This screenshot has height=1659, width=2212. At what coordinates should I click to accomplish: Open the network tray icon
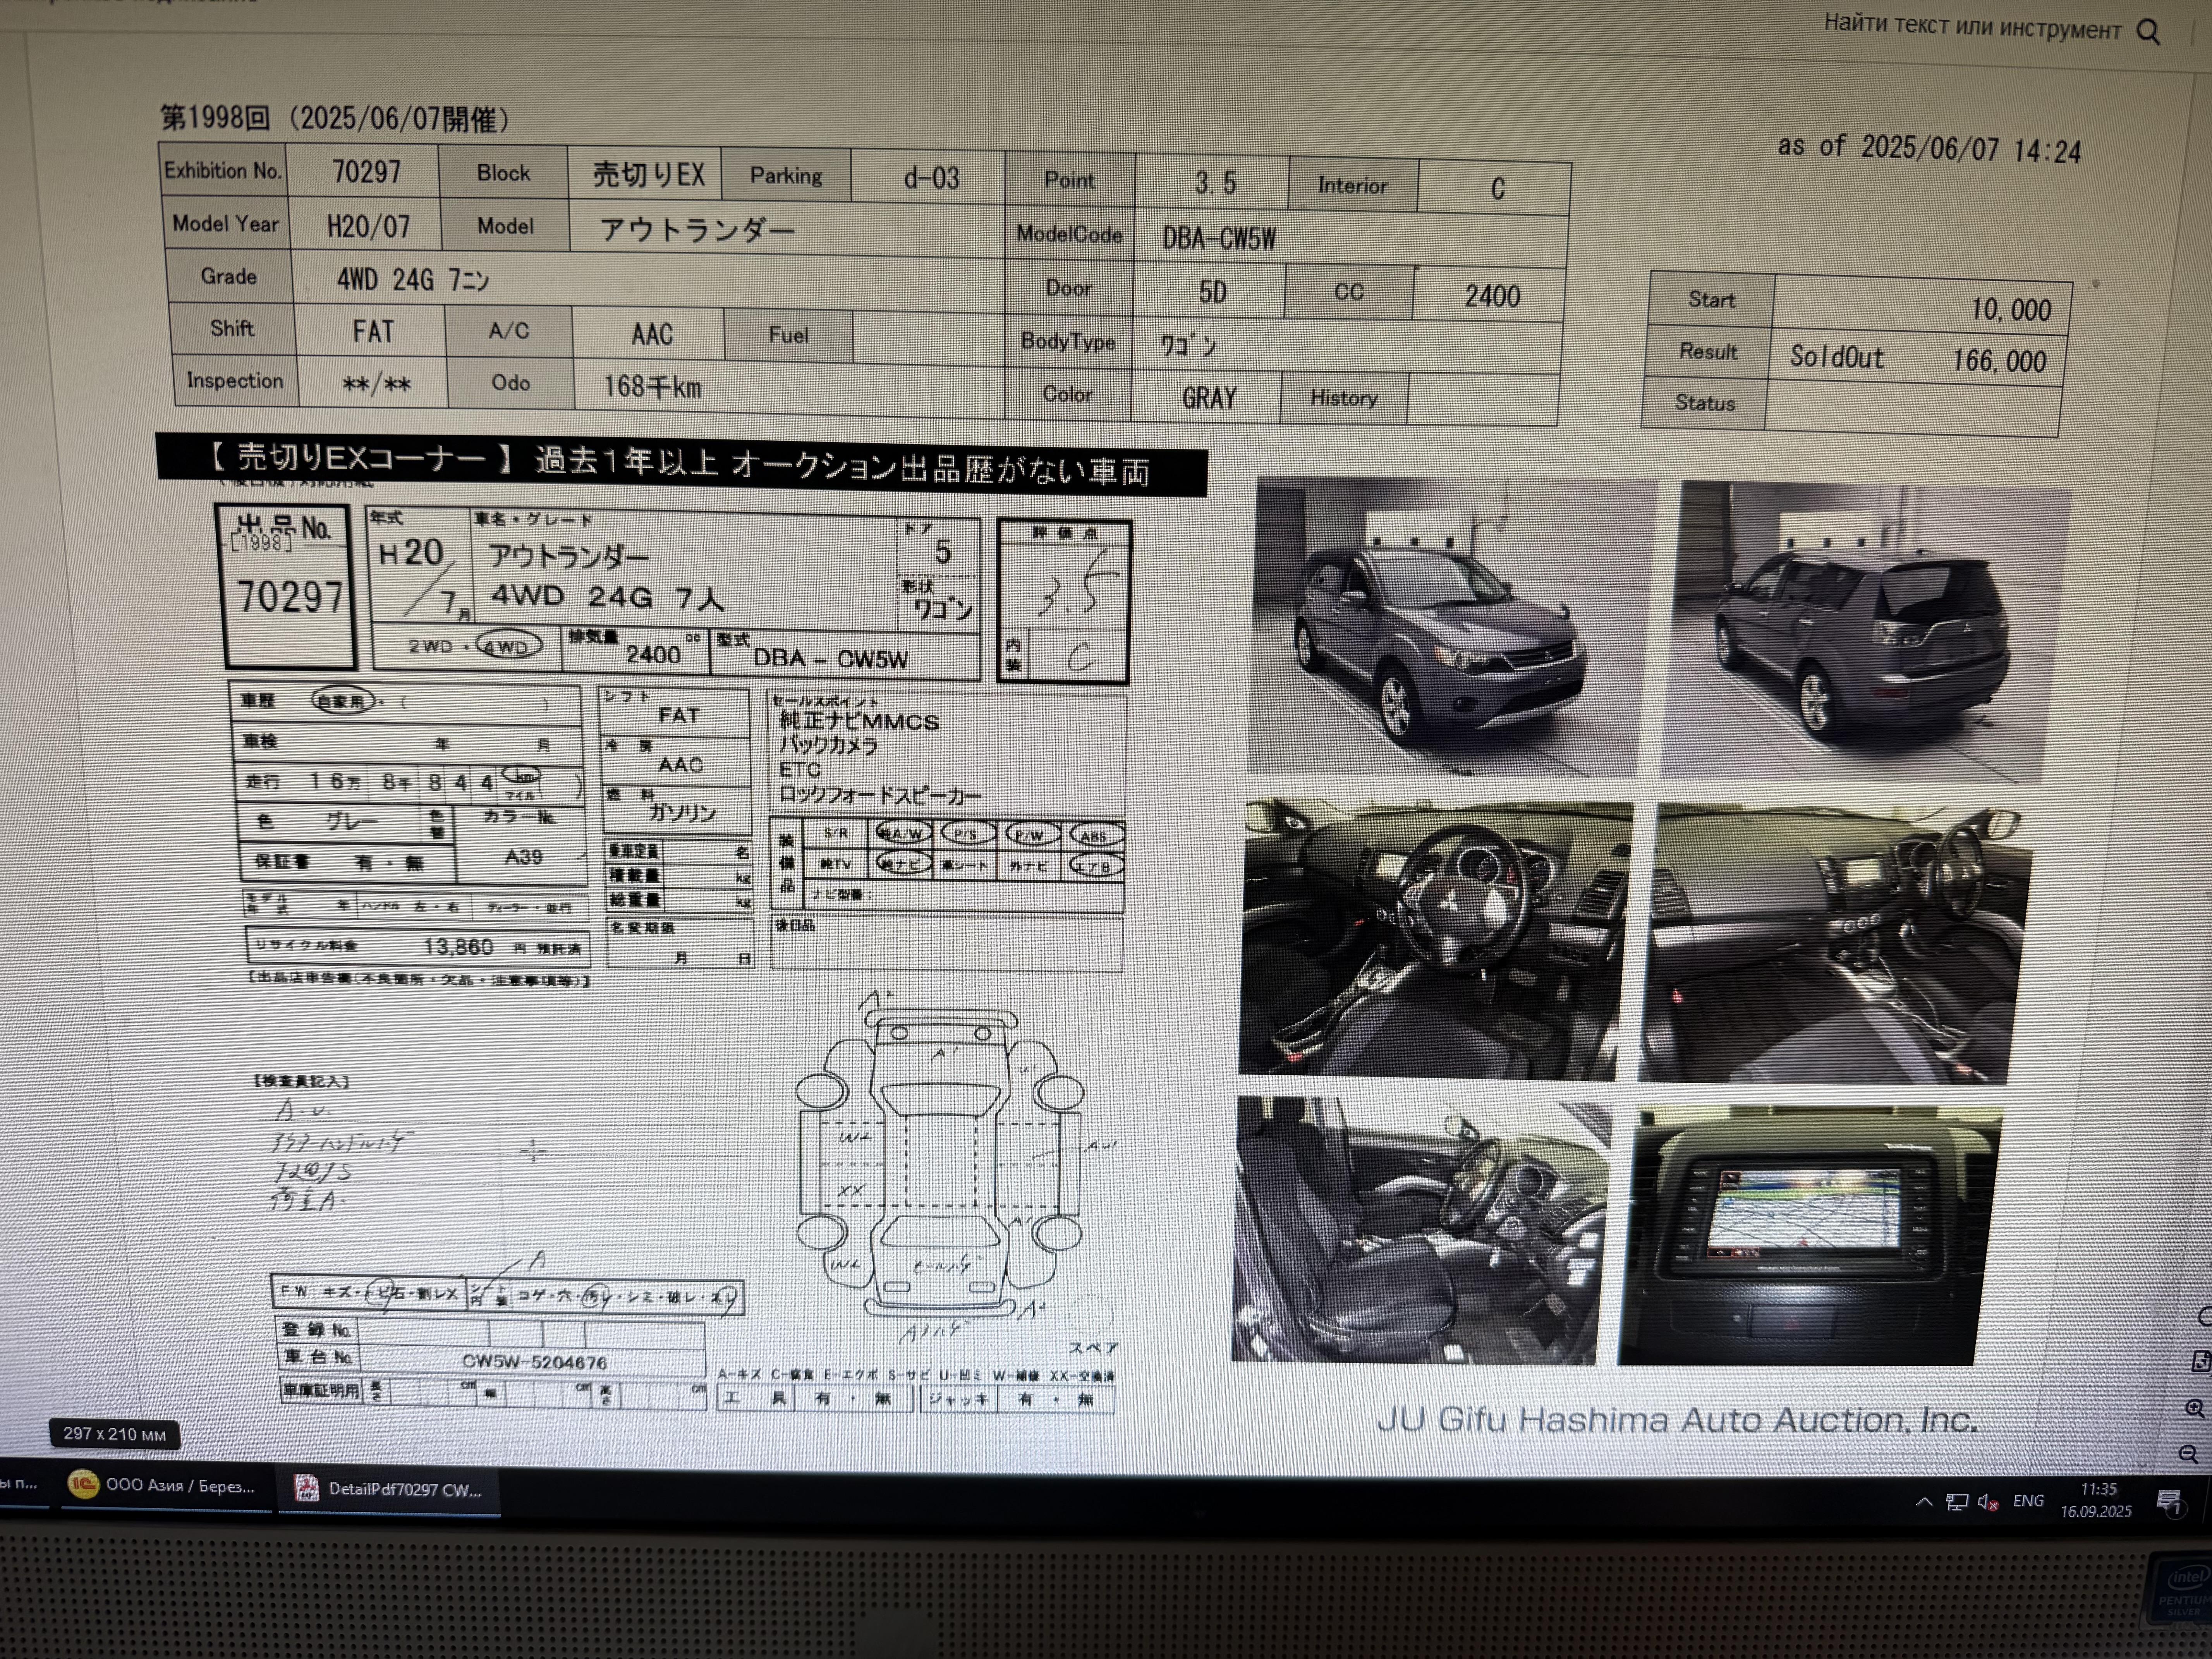1957,1502
